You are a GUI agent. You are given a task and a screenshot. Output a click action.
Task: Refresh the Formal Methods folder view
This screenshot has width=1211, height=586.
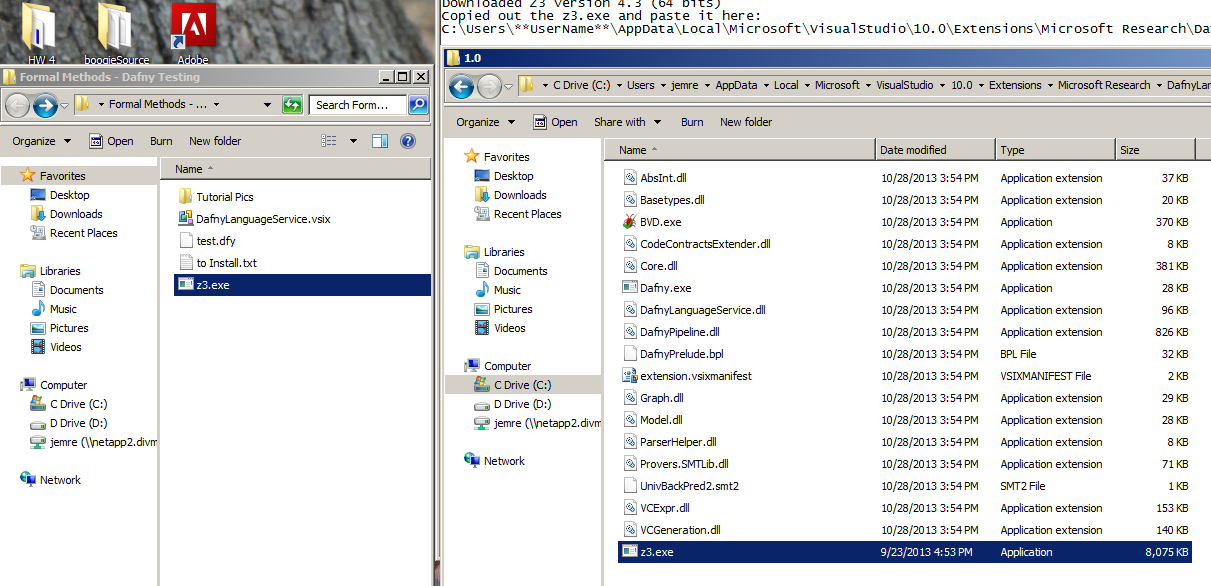(292, 104)
